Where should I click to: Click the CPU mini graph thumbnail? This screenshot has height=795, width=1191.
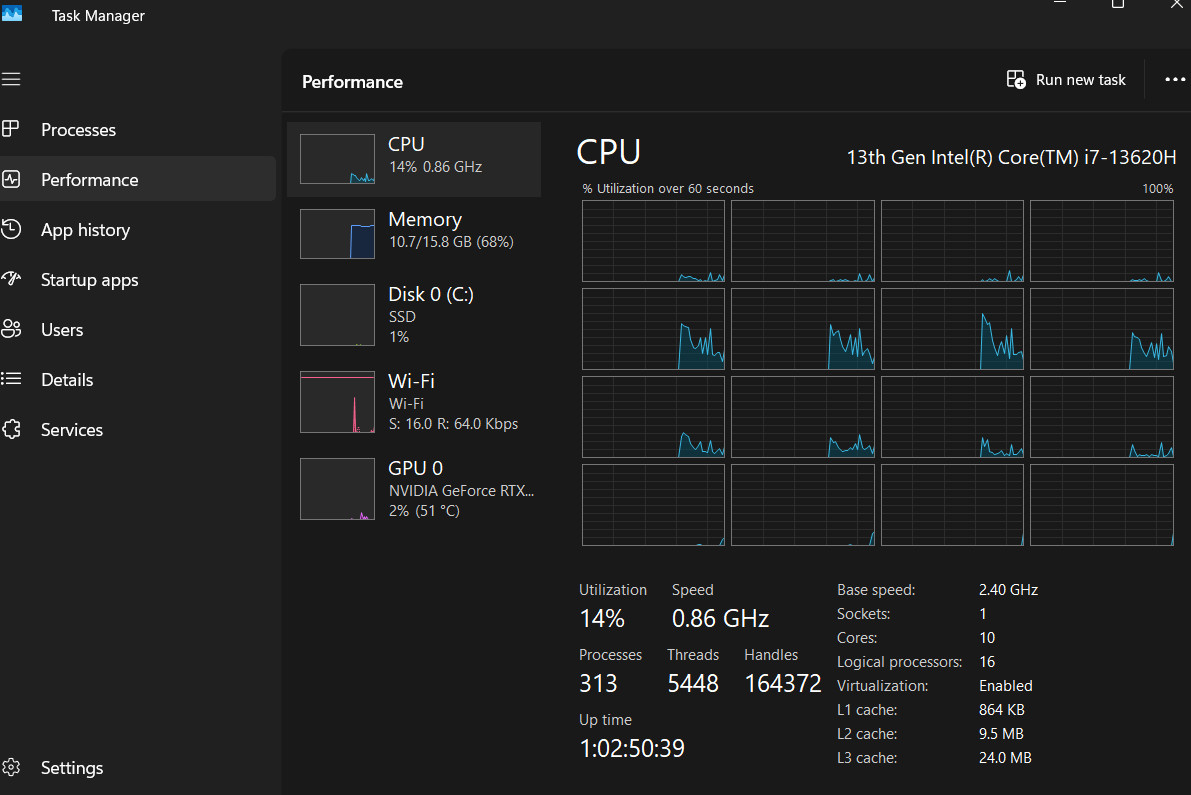[337, 159]
